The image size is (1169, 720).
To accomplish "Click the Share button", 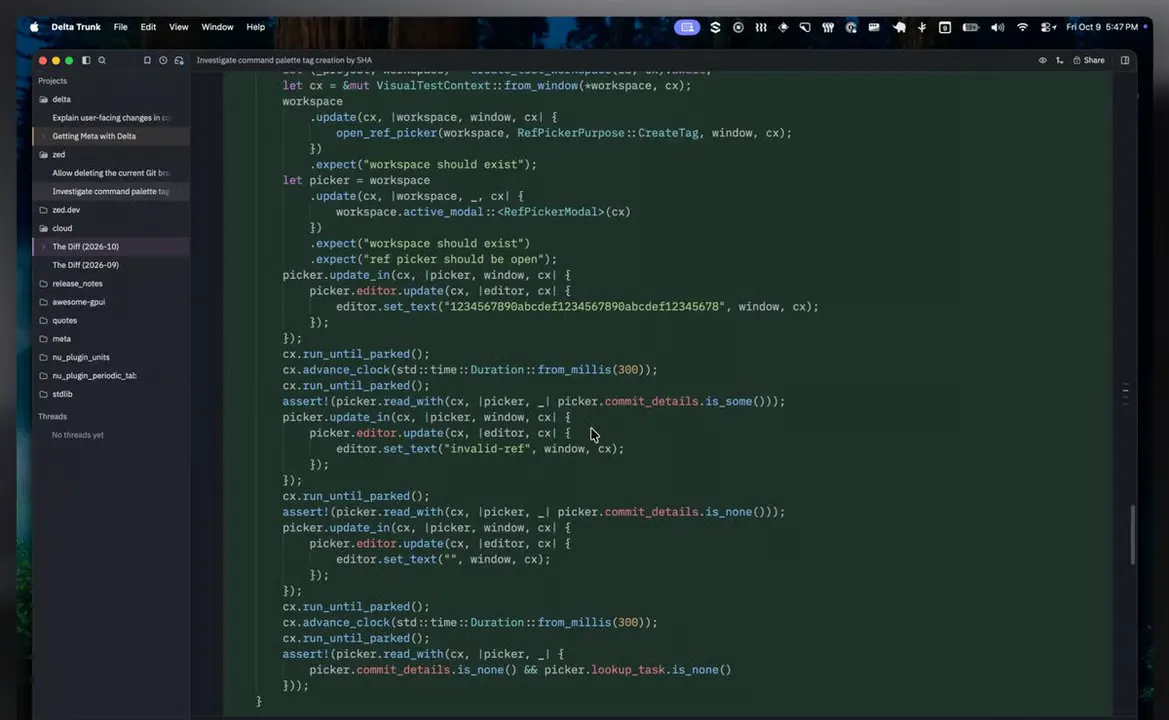I will point(1088,60).
